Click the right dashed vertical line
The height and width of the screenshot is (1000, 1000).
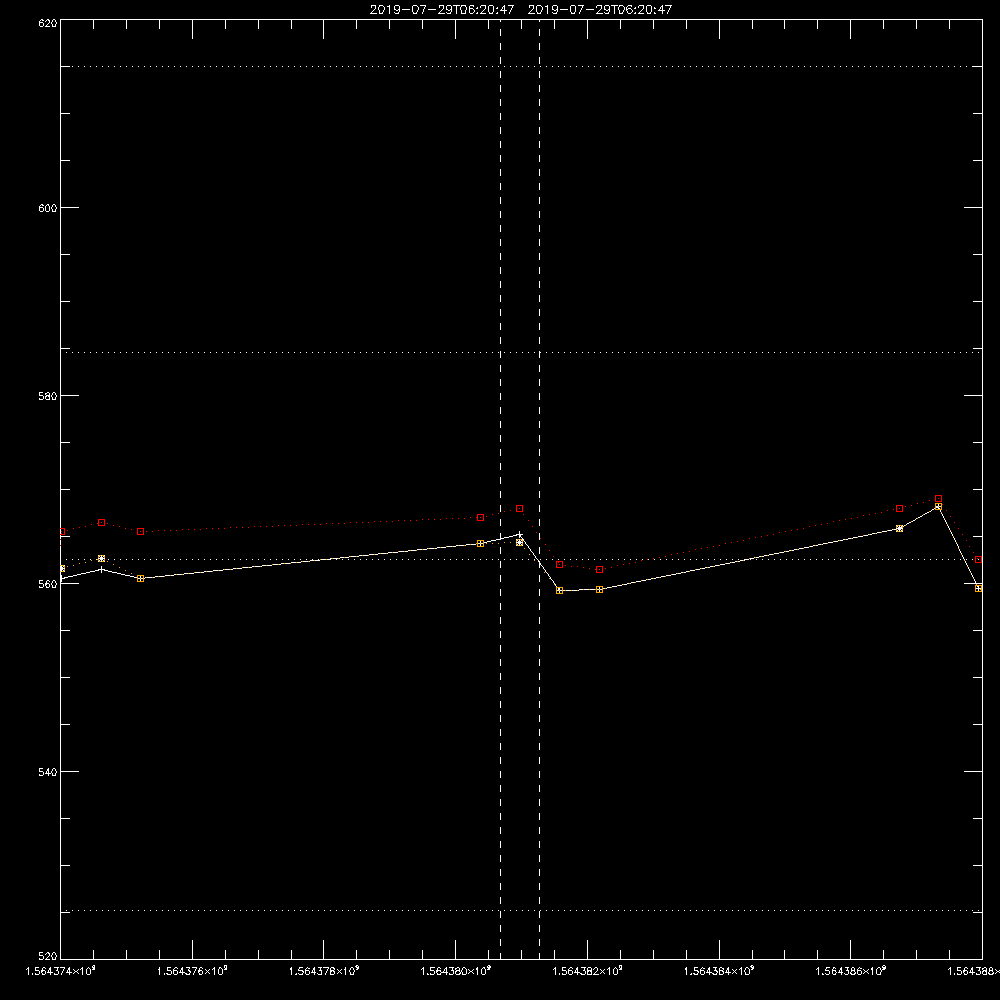pyautogui.click(x=540, y=489)
